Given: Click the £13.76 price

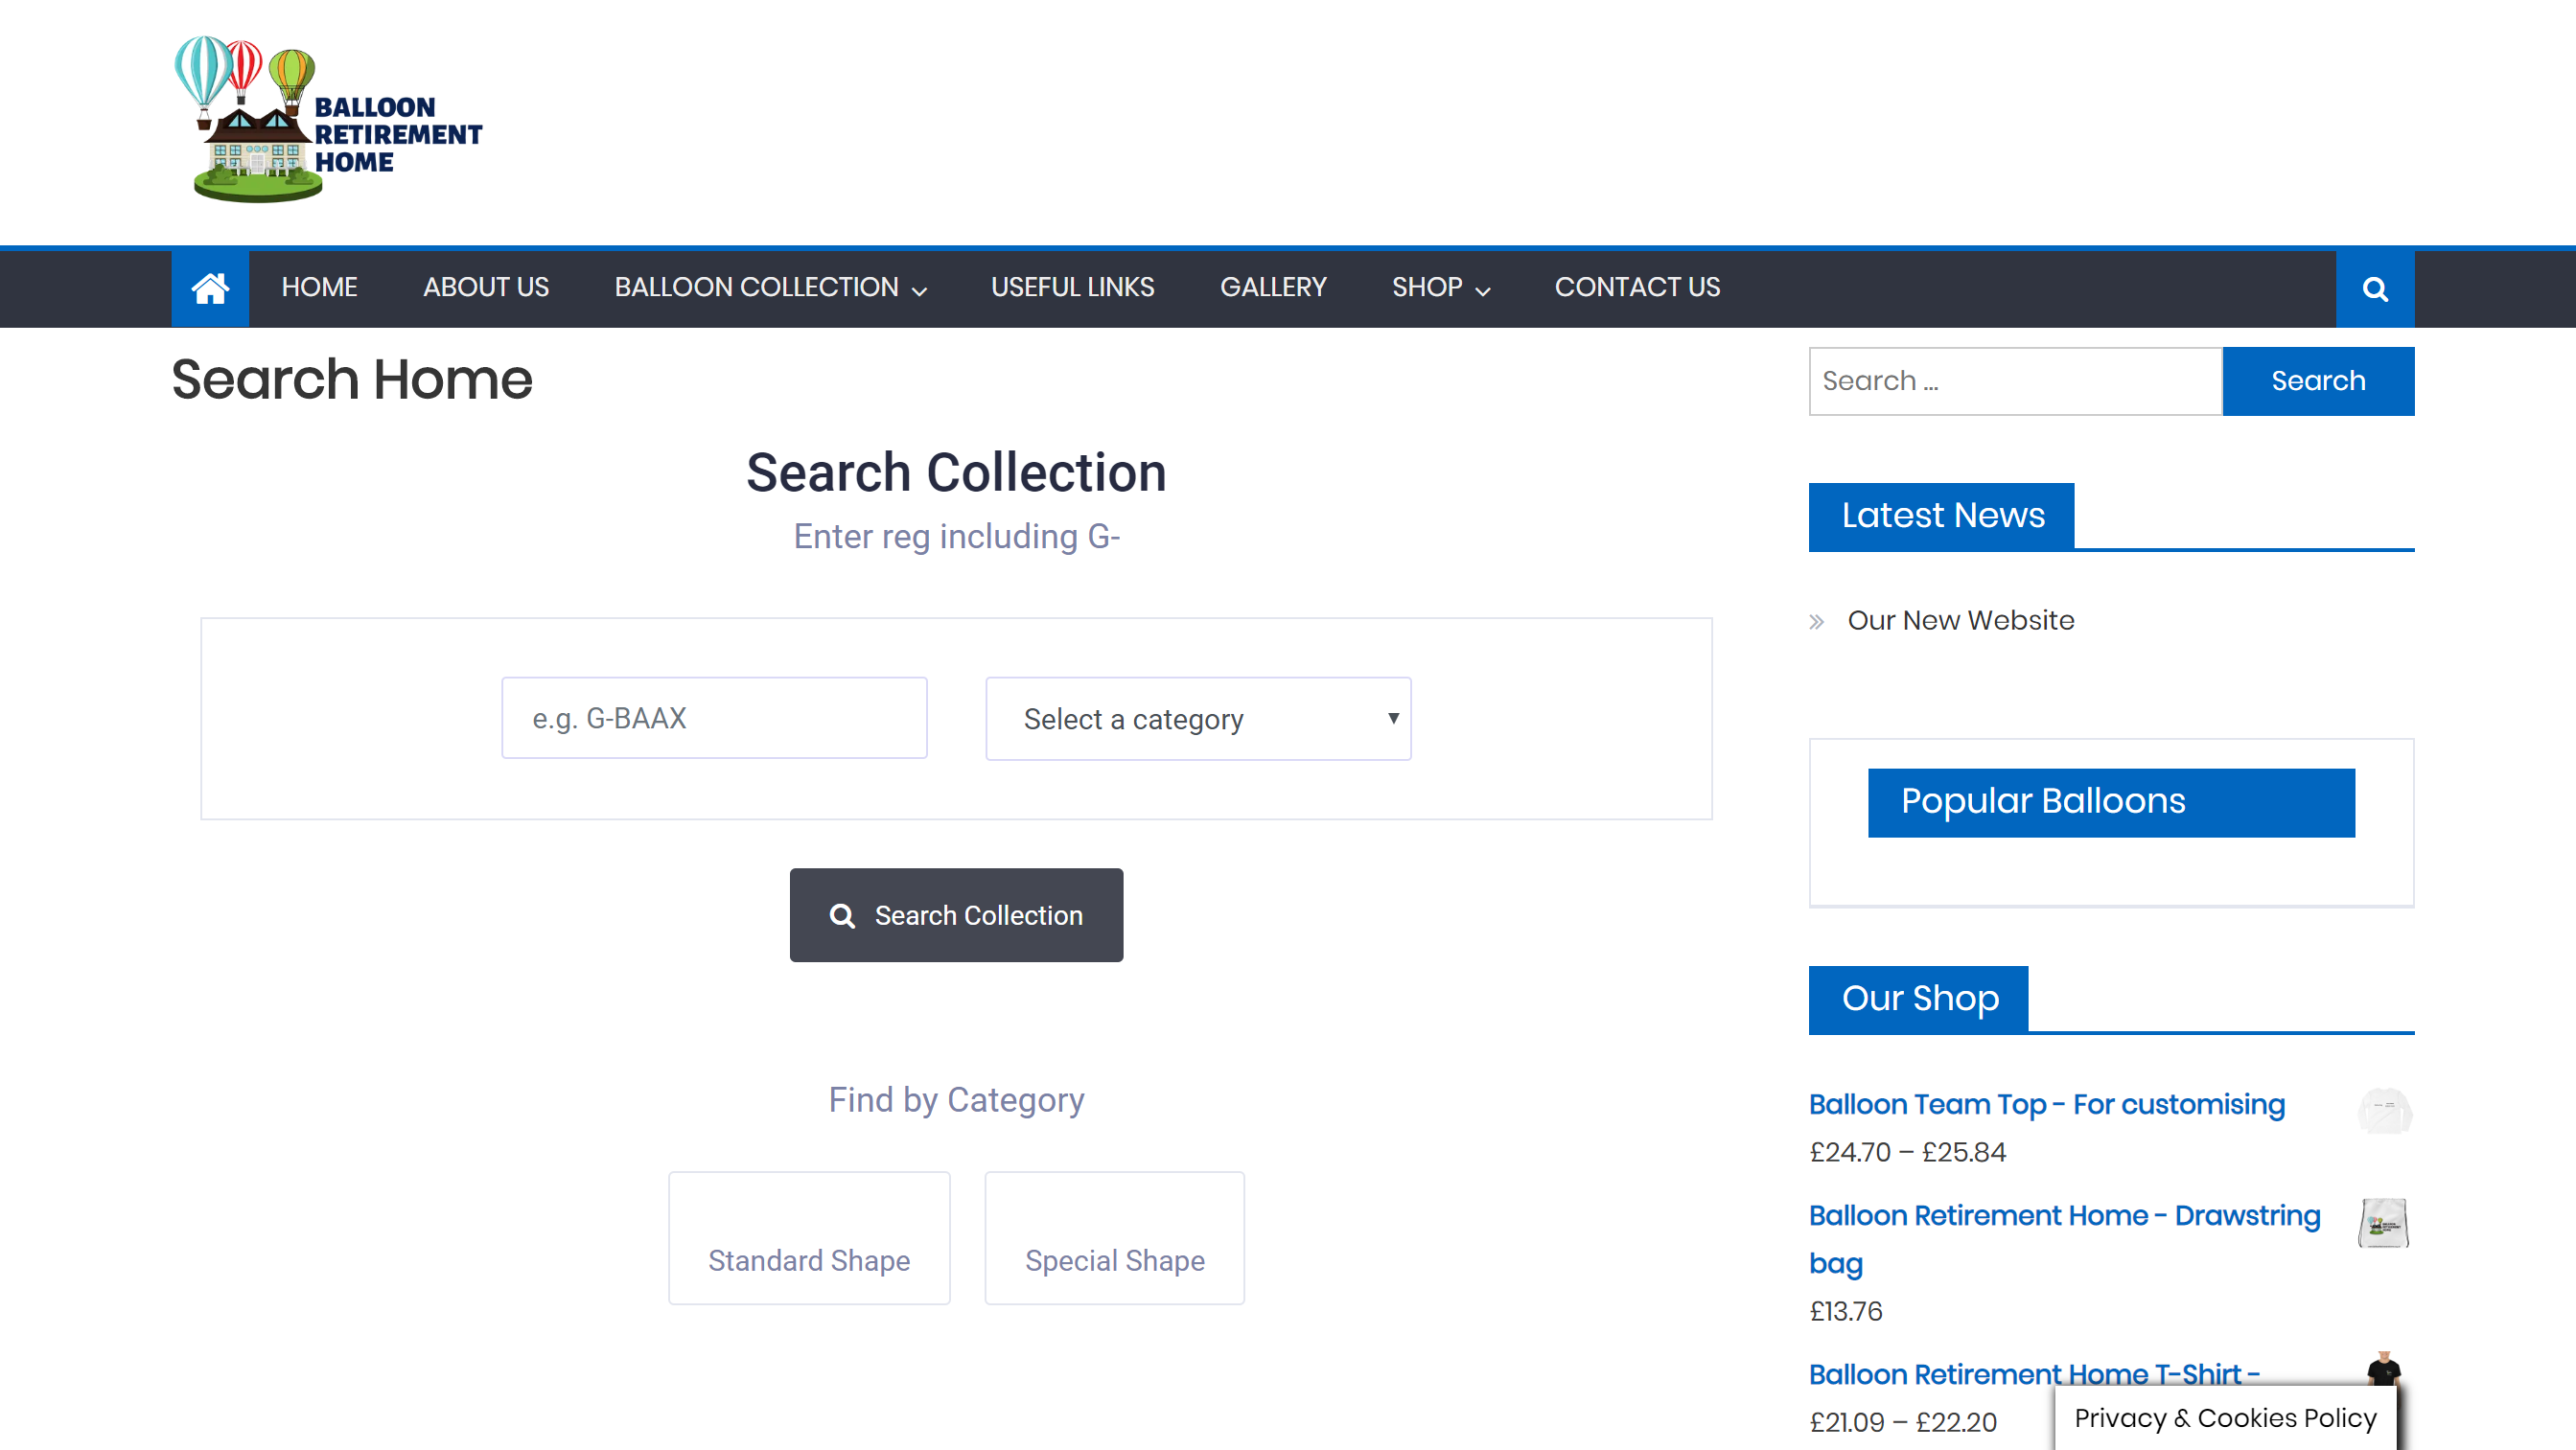Looking at the screenshot, I should coord(1846,1311).
